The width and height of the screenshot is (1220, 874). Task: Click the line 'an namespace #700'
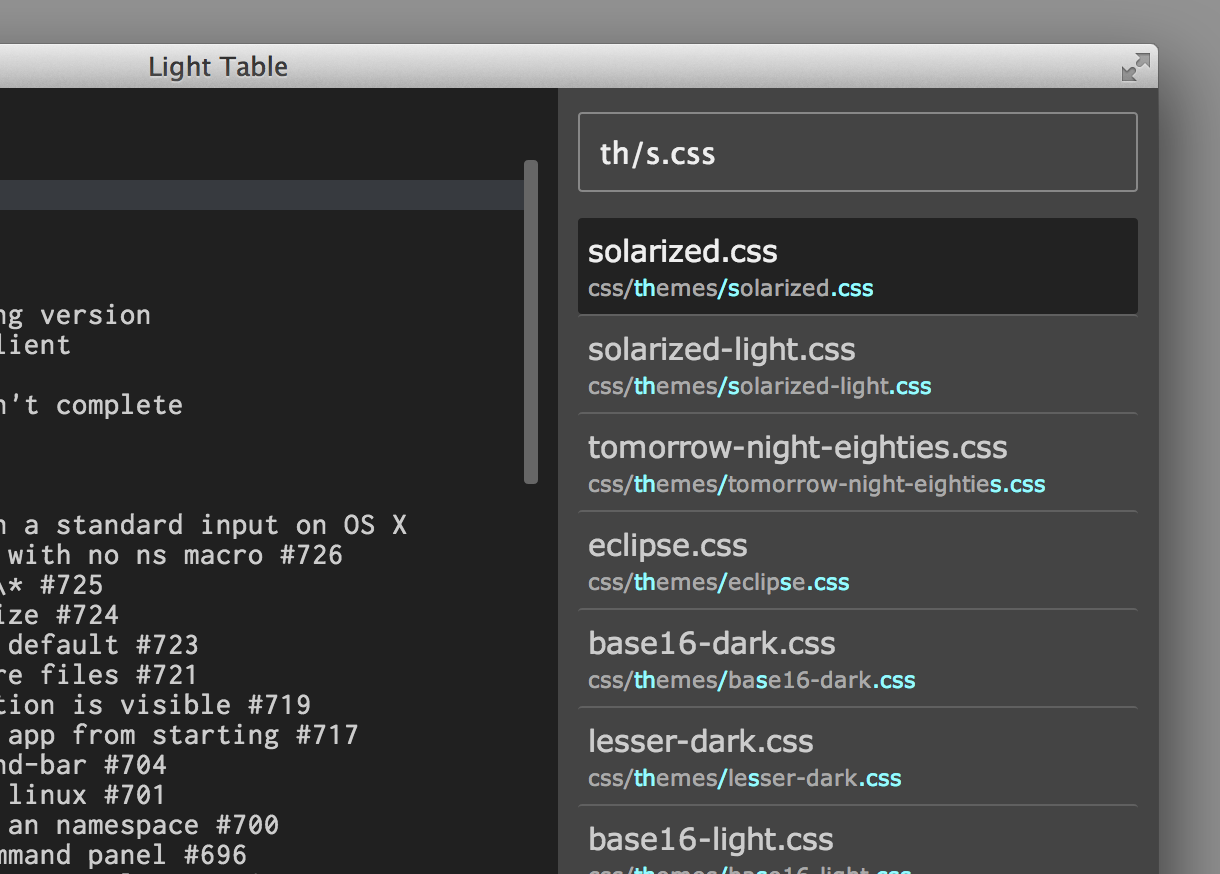[x=143, y=825]
